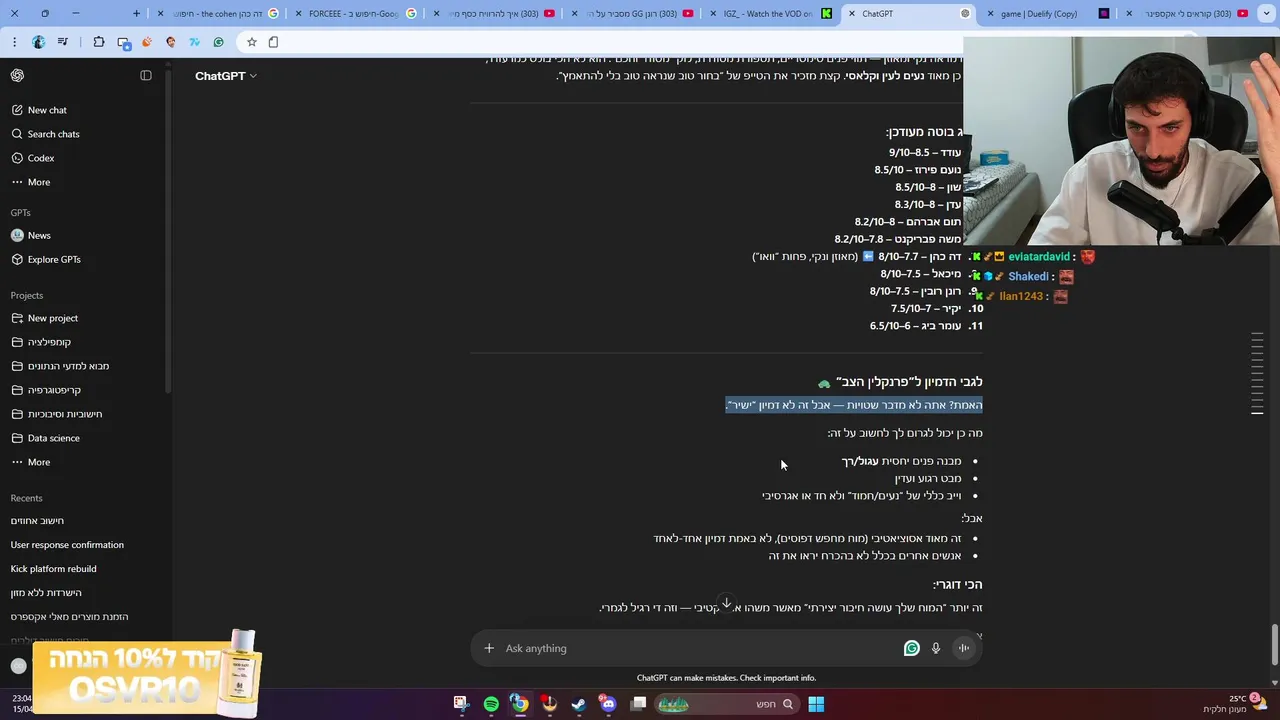Open the ChatGPT model selector dropdown
Viewport: 1280px width, 720px height.
click(225, 76)
